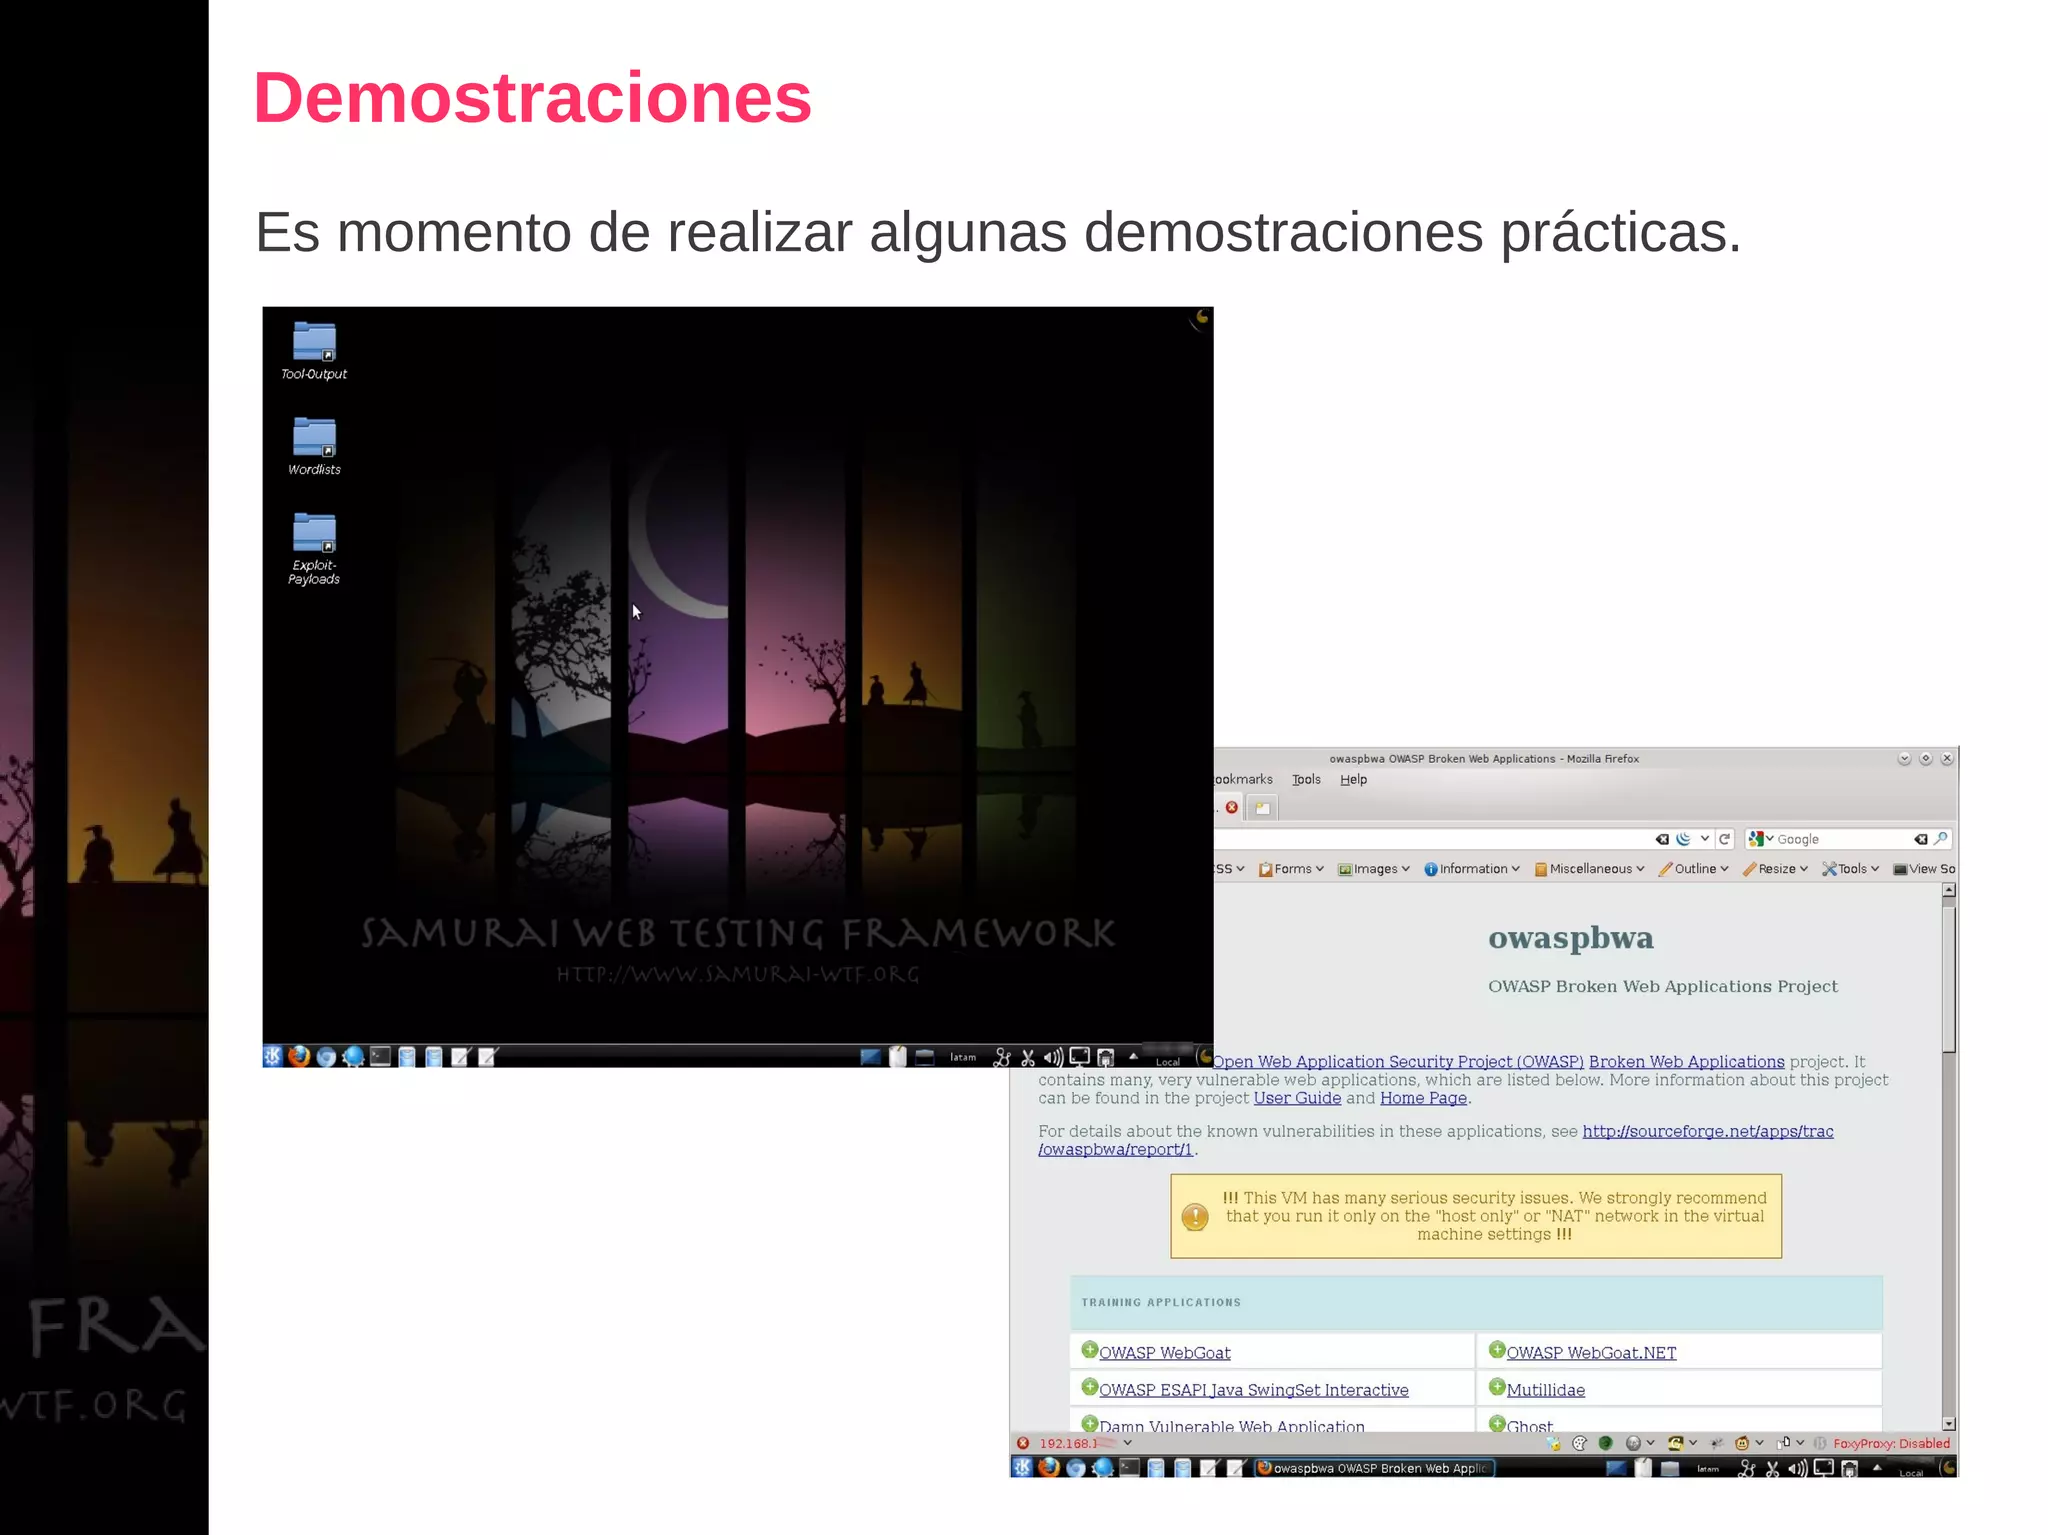Image resolution: width=2048 pixels, height=1535 pixels.
Task: Open a new tab in Firefox
Action: pyautogui.click(x=1263, y=808)
